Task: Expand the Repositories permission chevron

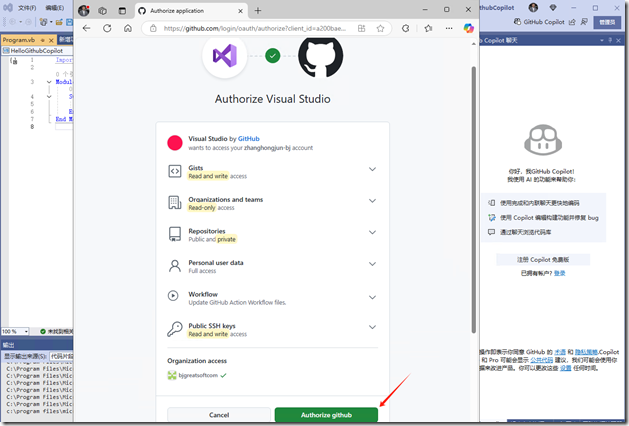Action: pyautogui.click(x=372, y=232)
